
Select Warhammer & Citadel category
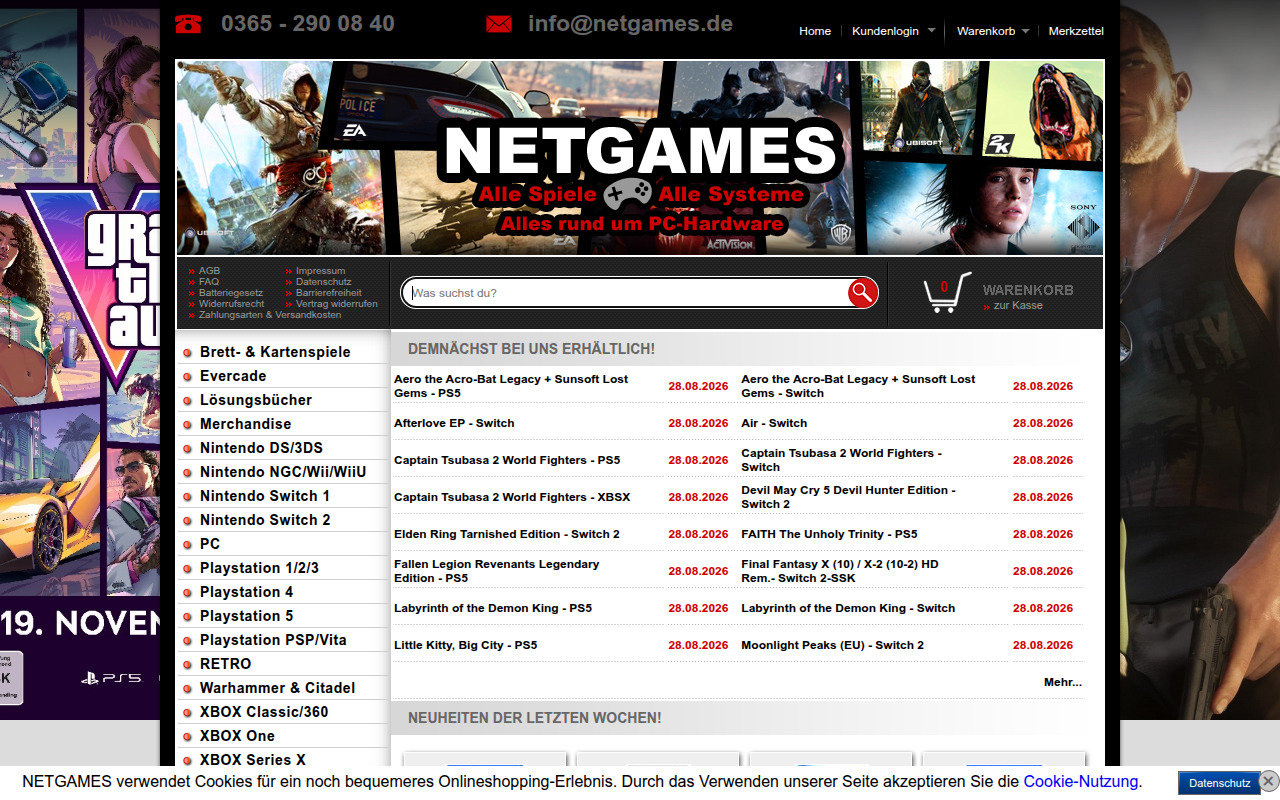pos(278,688)
